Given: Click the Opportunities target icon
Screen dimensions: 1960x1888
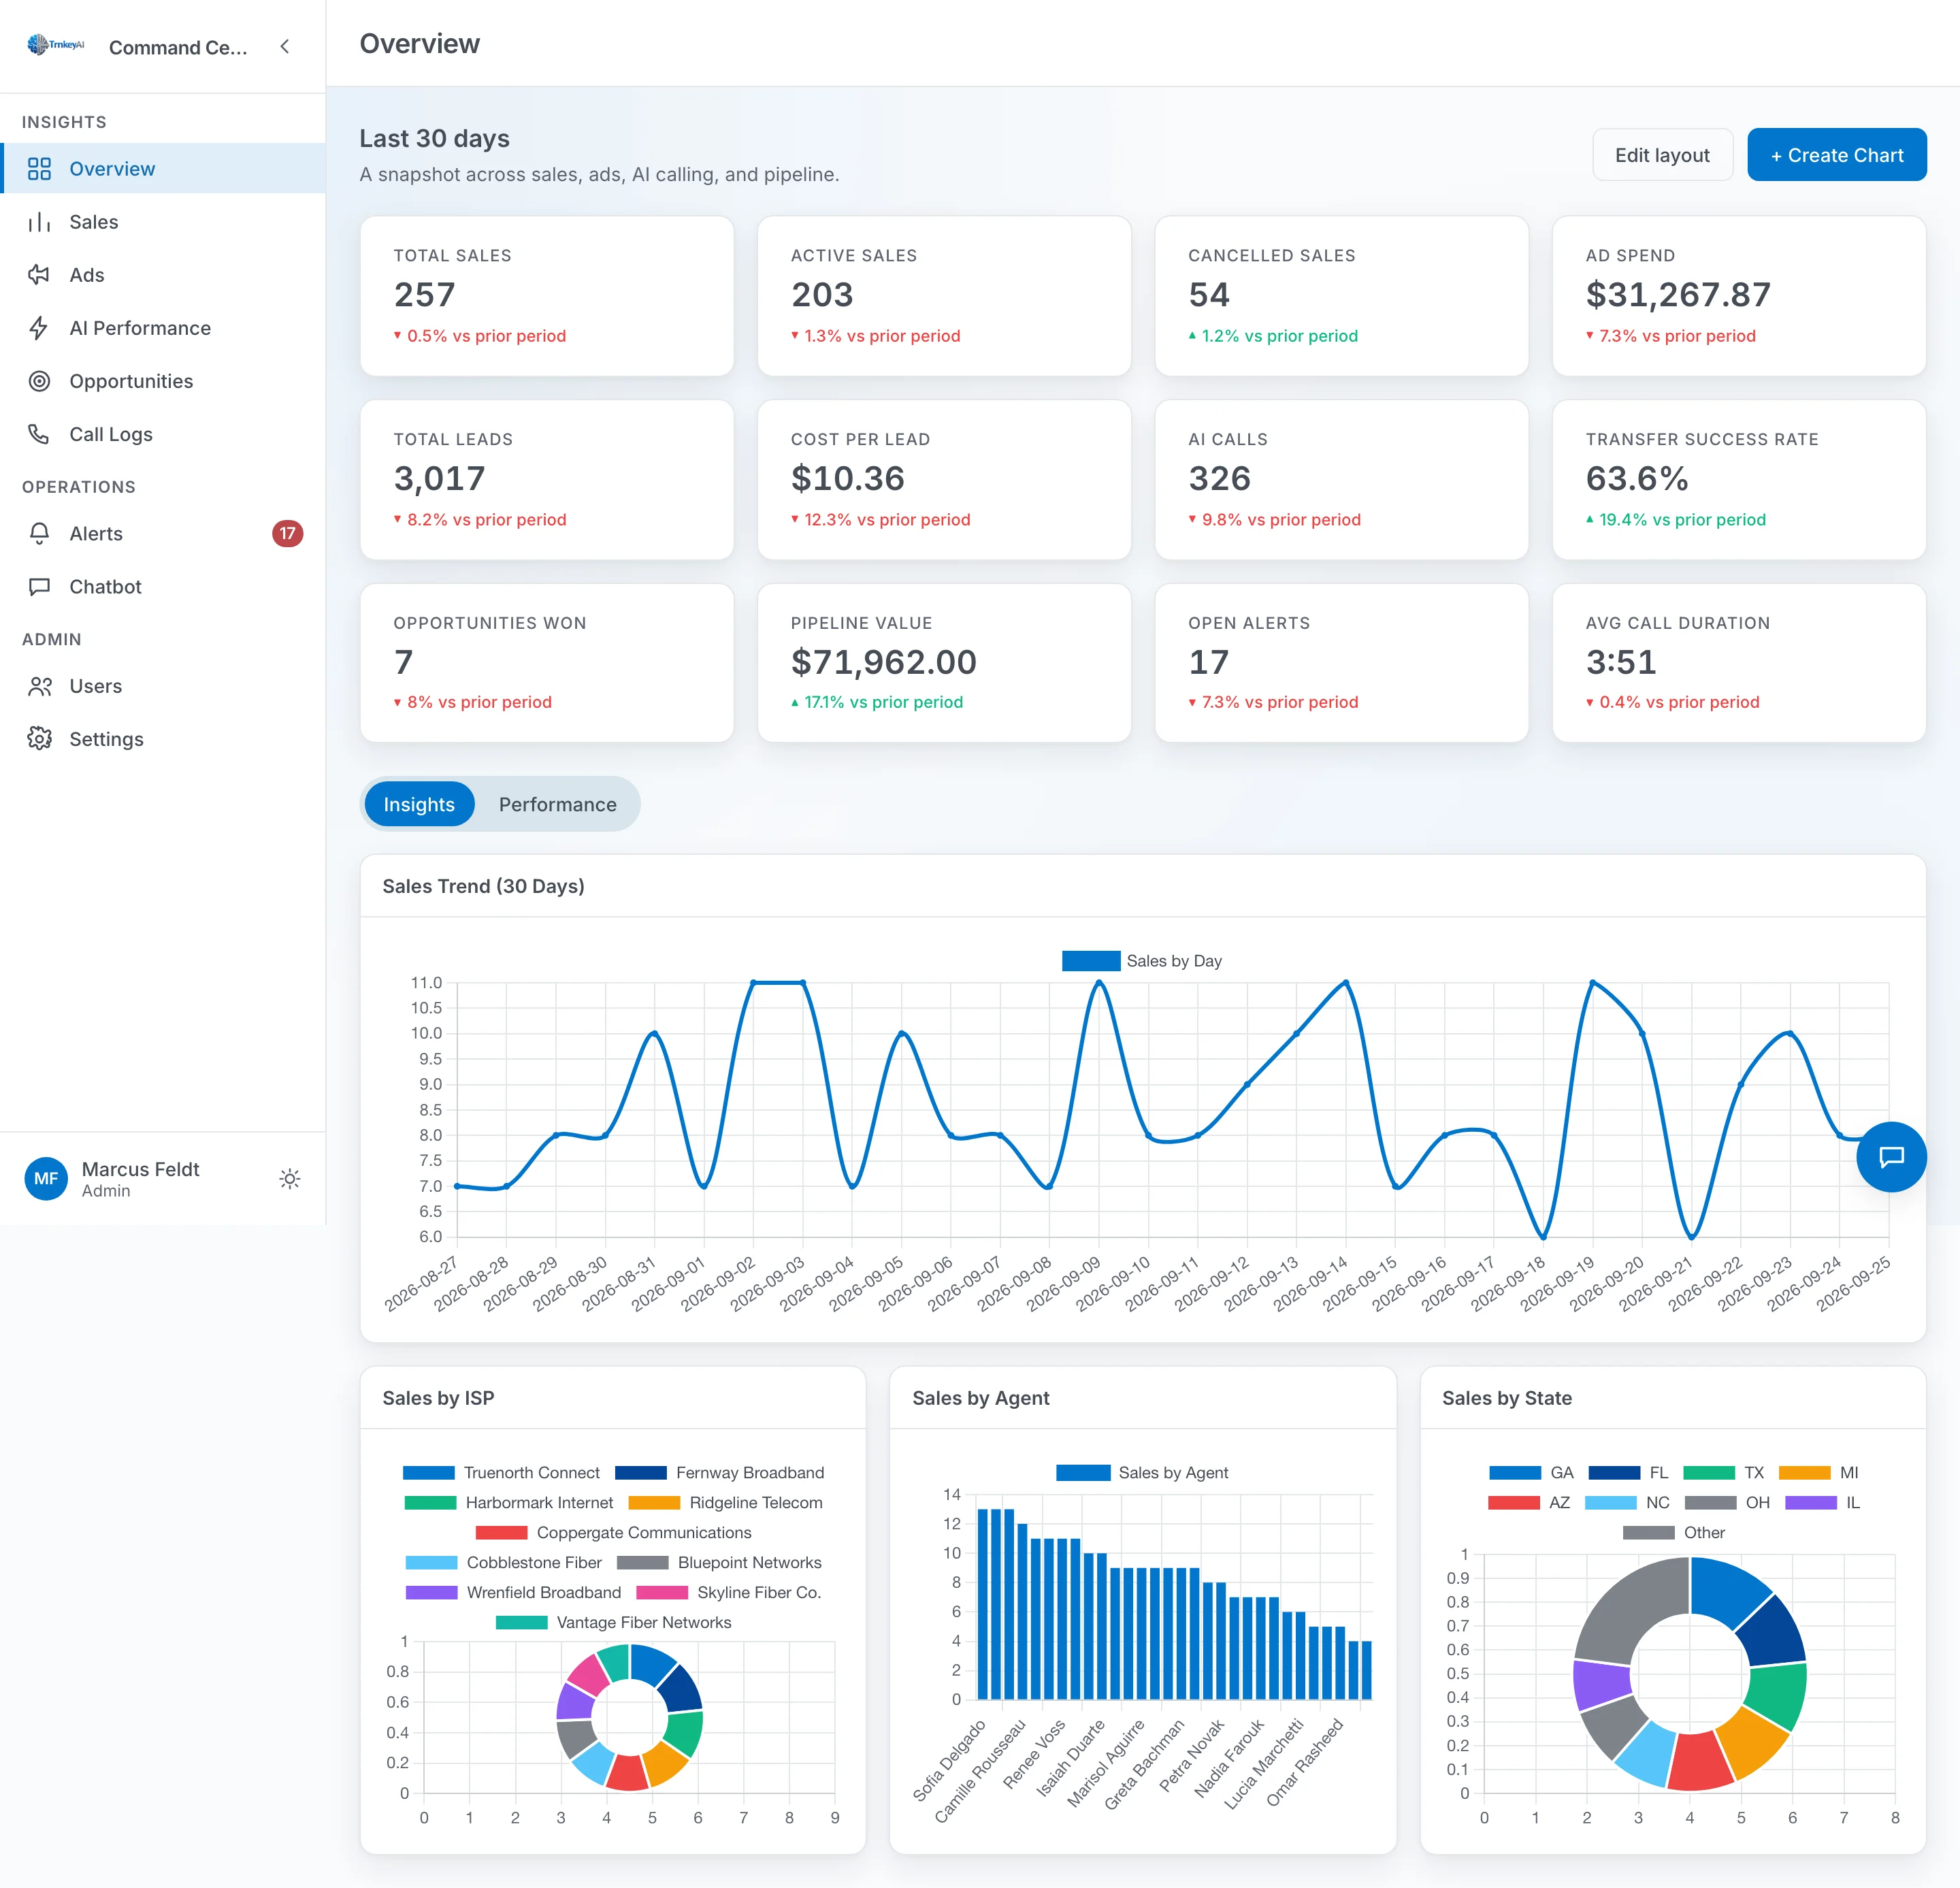Looking at the screenshot, I should [39, 381].
